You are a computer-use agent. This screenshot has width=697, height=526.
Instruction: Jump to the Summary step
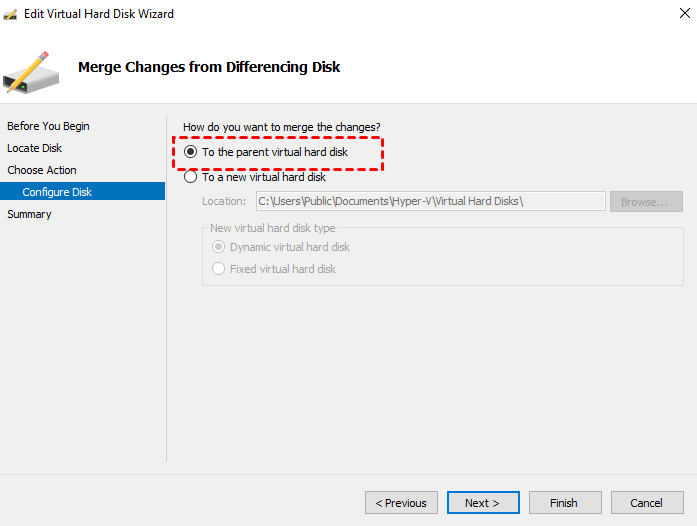coord(29,214)
